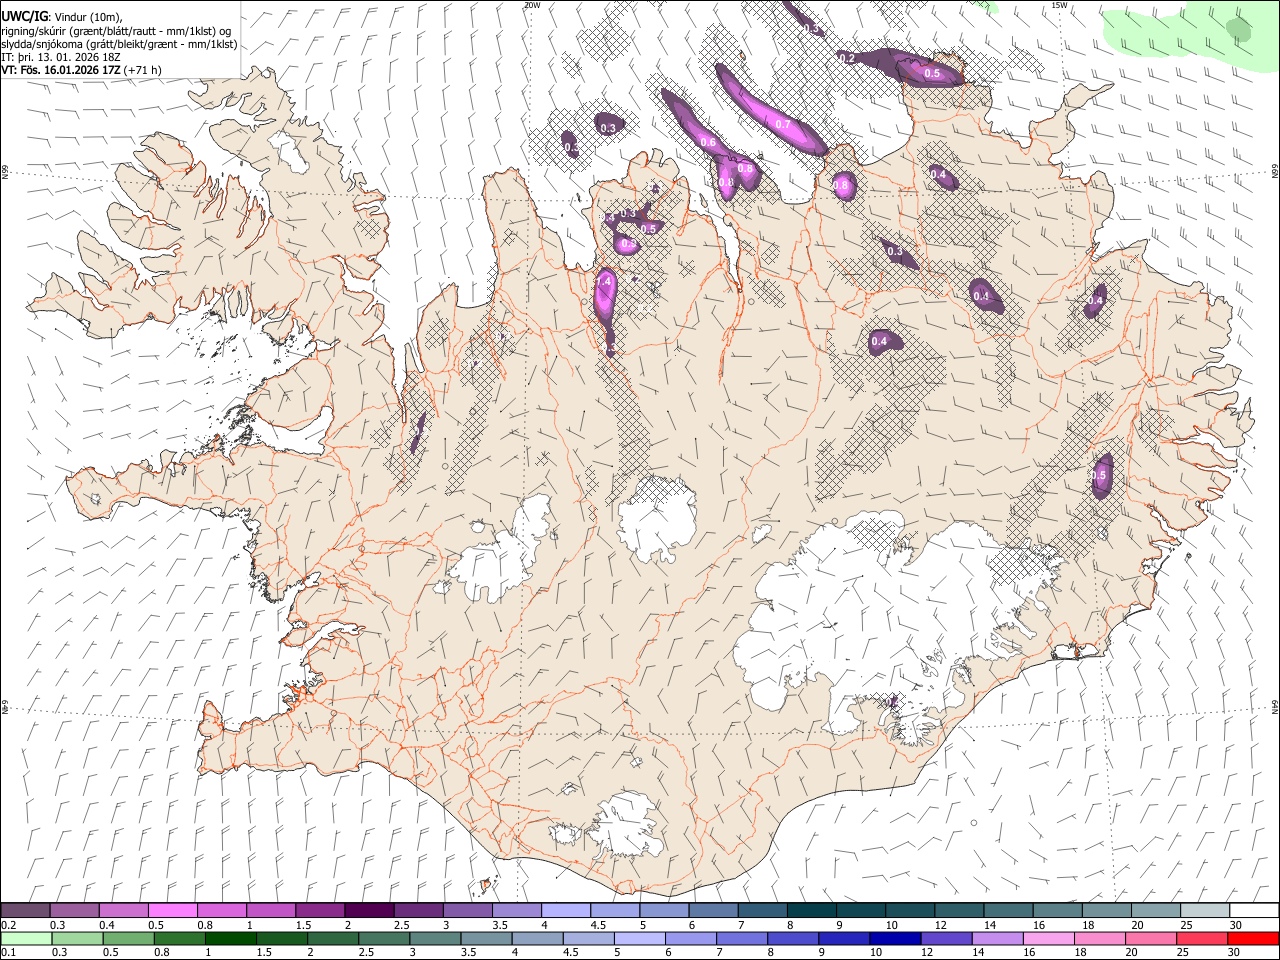Click the '1.5' value under the purple snow scale
Screen dimensions: 1280x960
coord(301,925)
